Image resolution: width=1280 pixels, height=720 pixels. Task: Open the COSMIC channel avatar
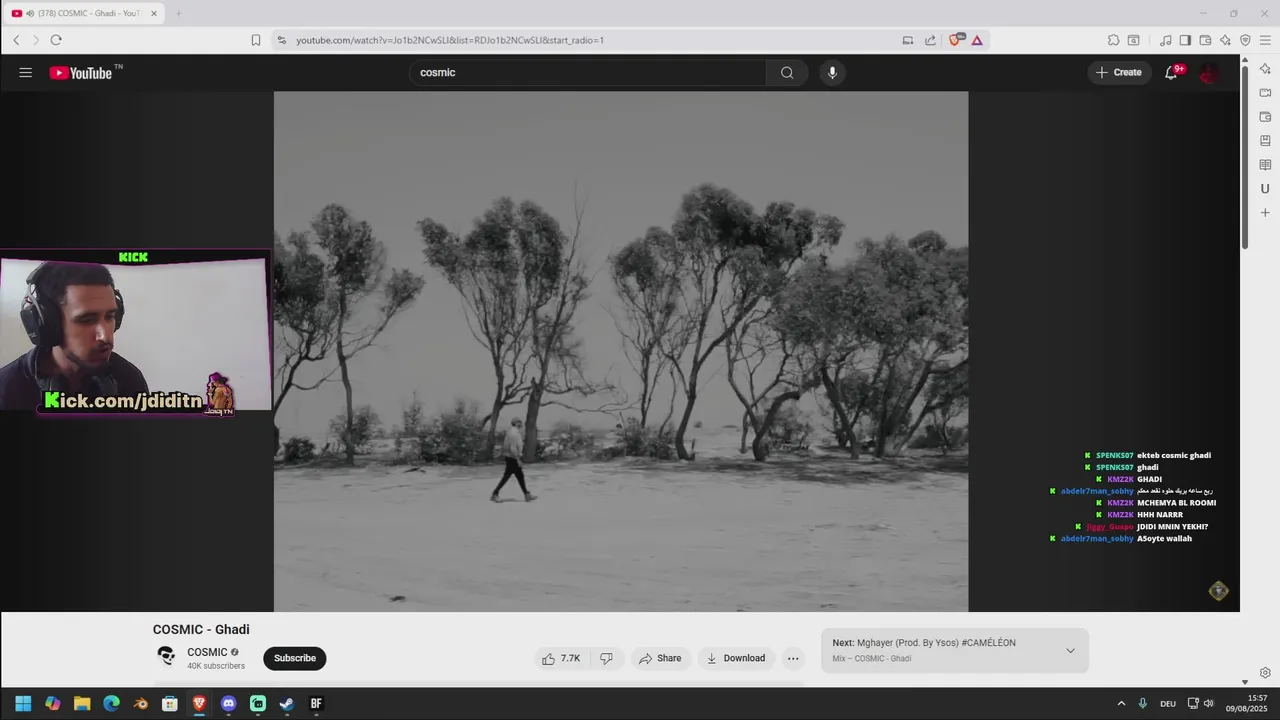point(166,656)
